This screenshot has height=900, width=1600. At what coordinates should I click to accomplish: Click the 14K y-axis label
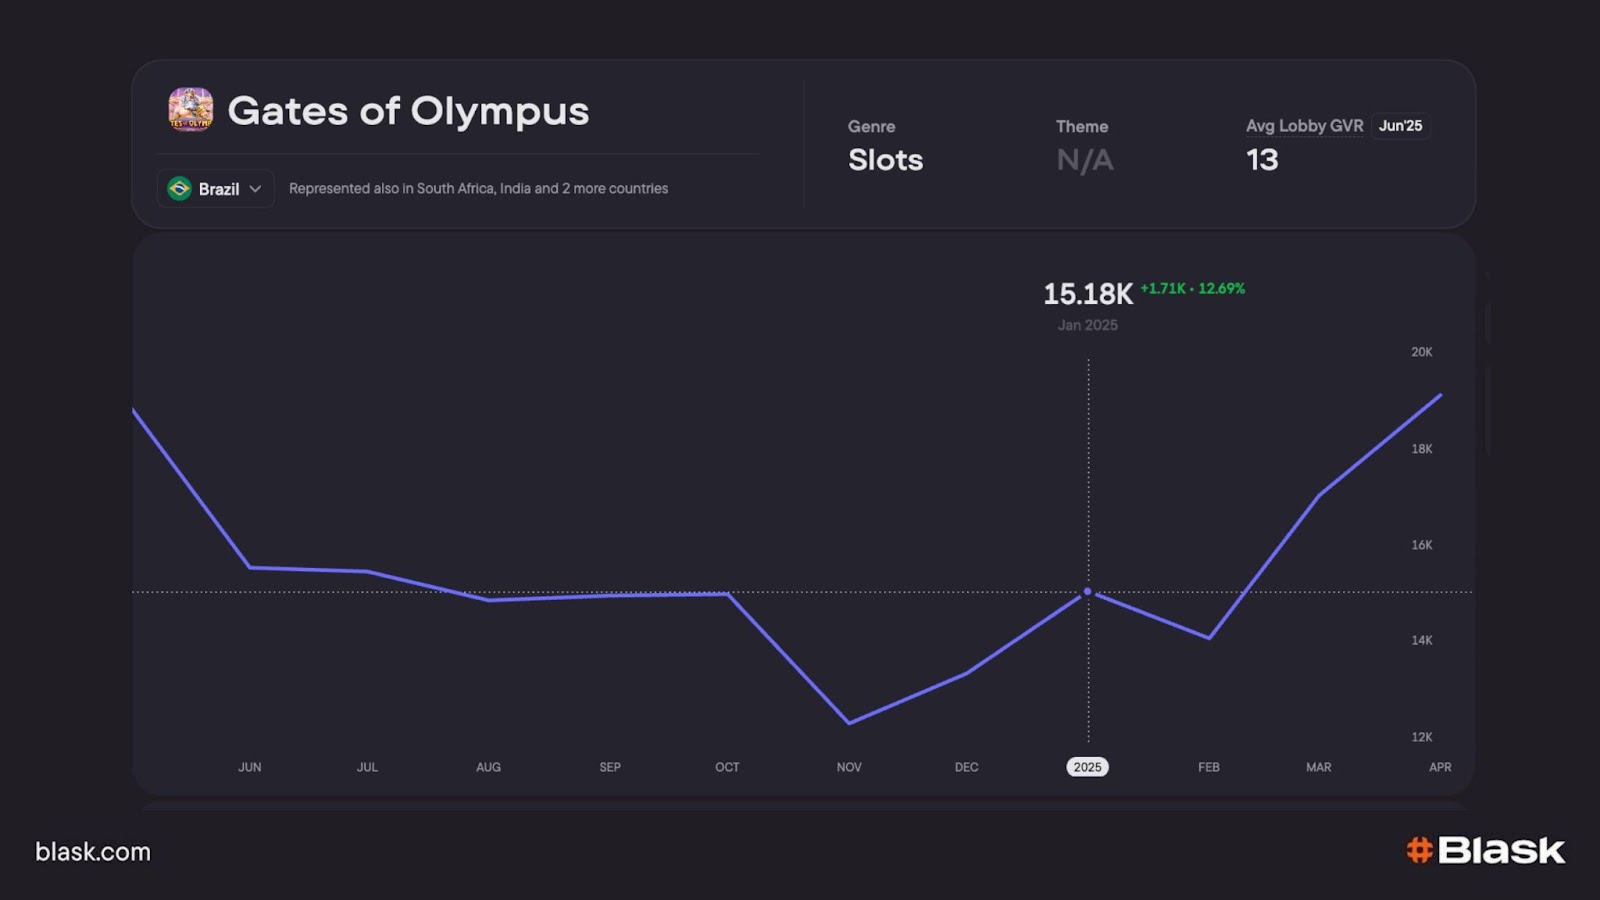tap(1422, 640)
